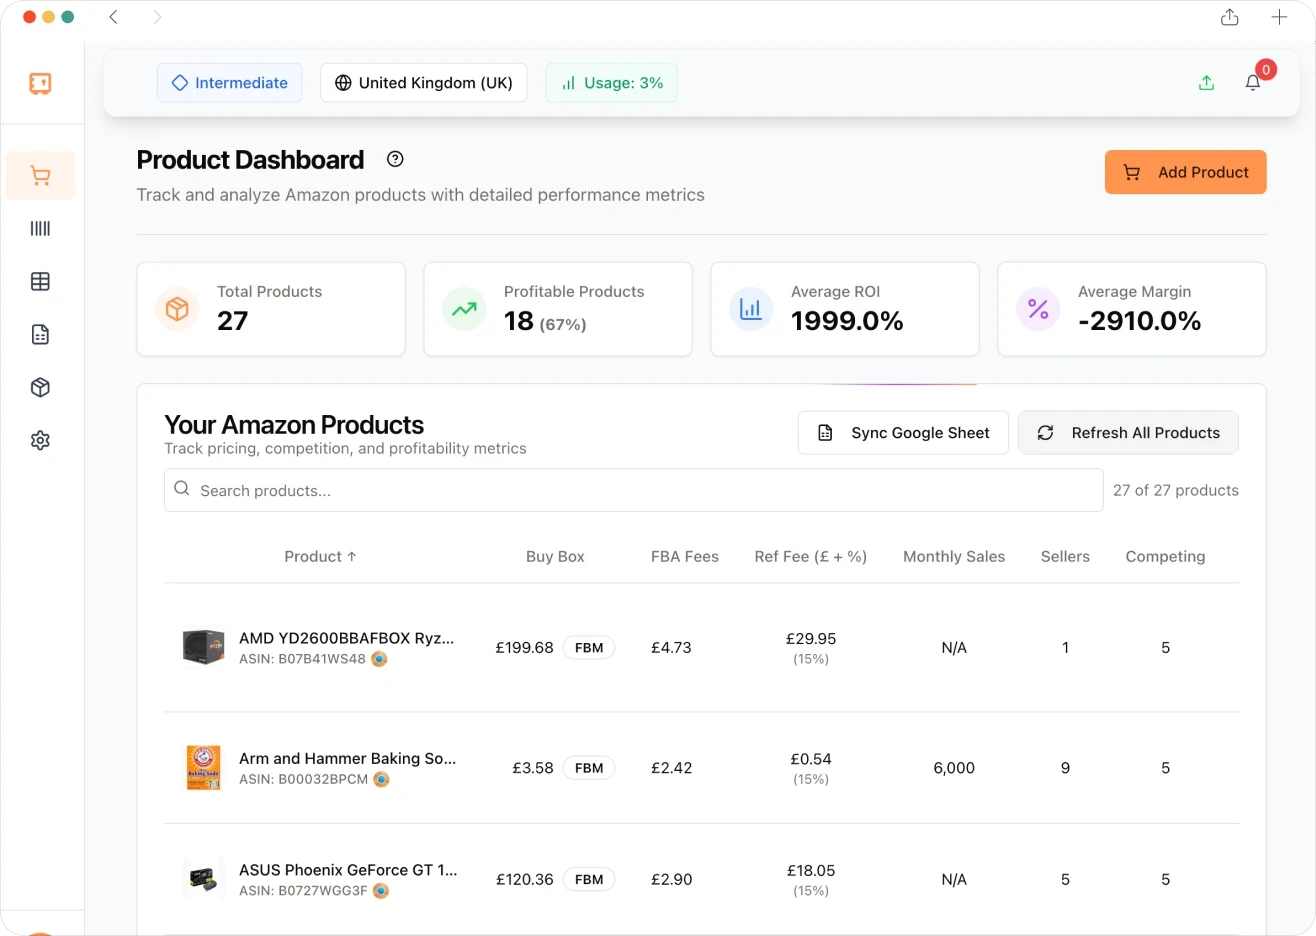This screenshot has height=936, width=1316.
Task: Click the AMD Ryzen product thumbnail
Action: (x=203, y=647)
